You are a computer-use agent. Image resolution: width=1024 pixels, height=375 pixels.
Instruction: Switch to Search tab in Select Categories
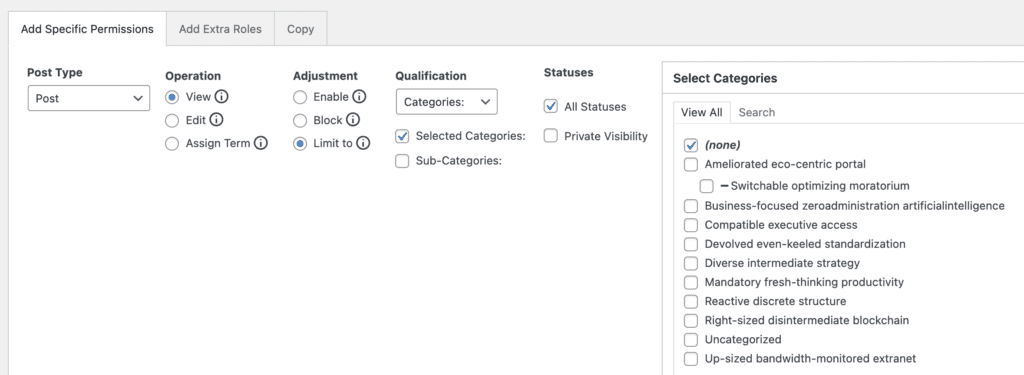point(757,112)
